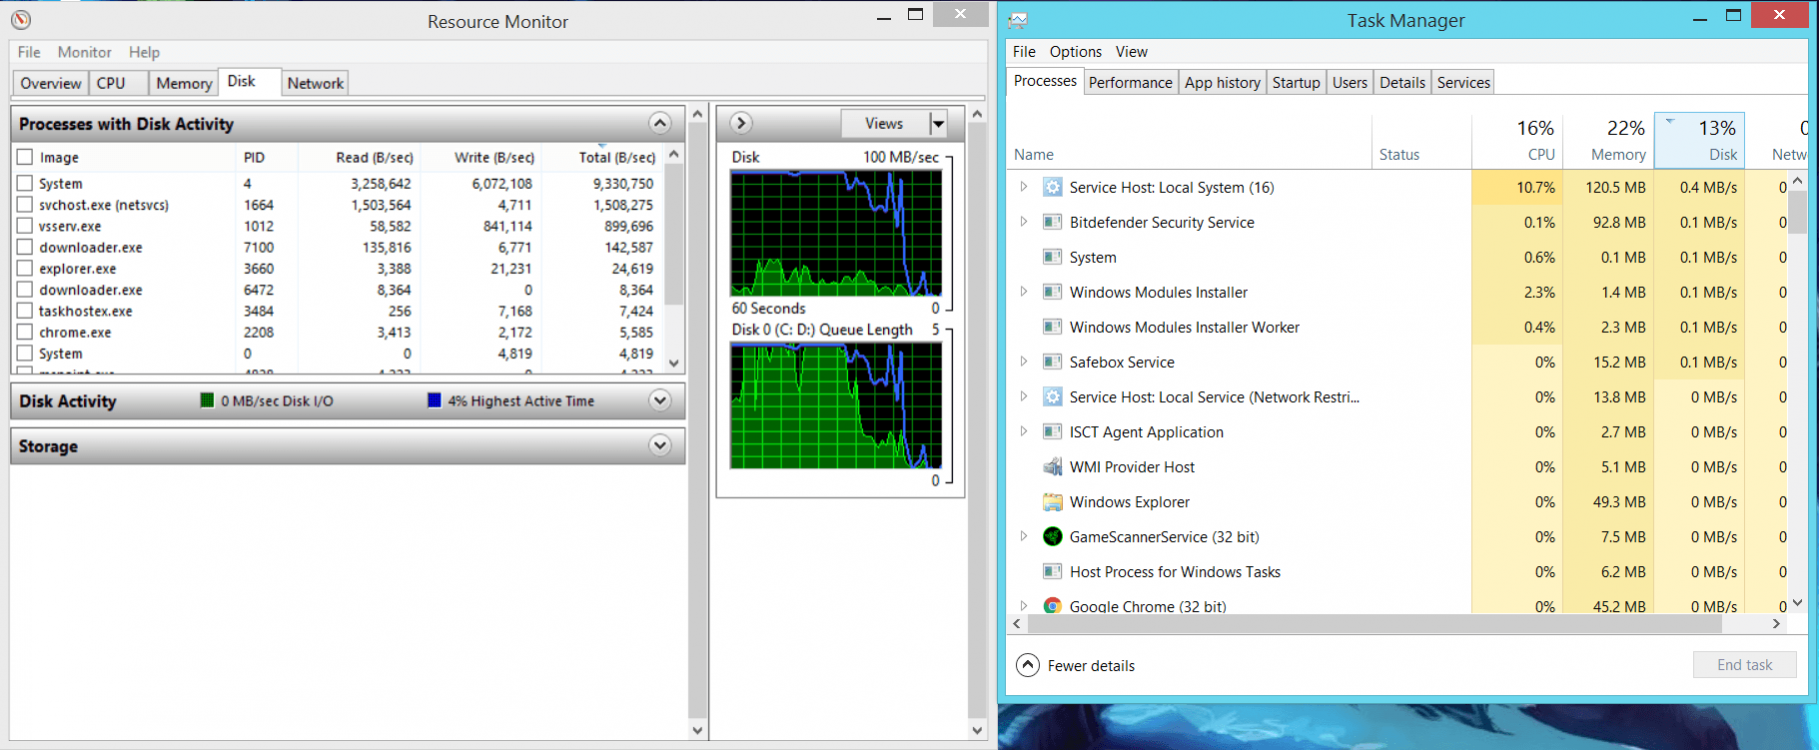The height and width of the screenshot is (750, 1819).
Task: Click the GameScannerService green icon
Action: coord(1052,537)
